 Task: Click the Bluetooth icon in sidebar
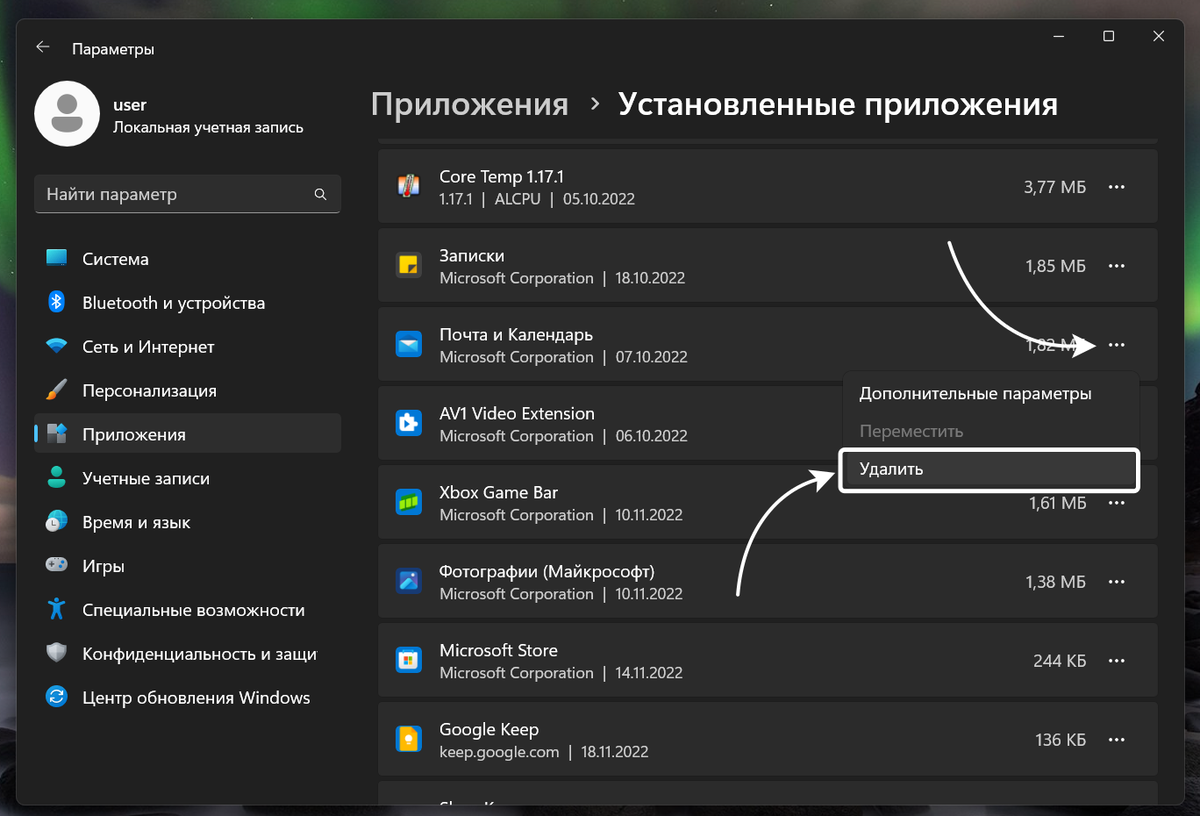coord(57,303)
